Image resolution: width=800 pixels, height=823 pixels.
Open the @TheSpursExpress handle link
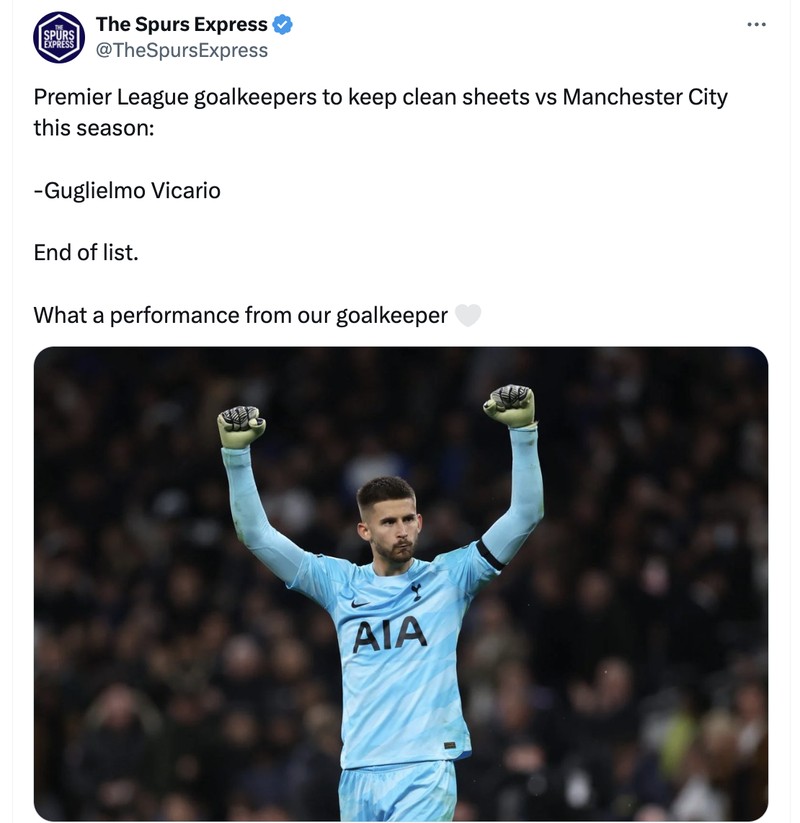coord(170,48)
